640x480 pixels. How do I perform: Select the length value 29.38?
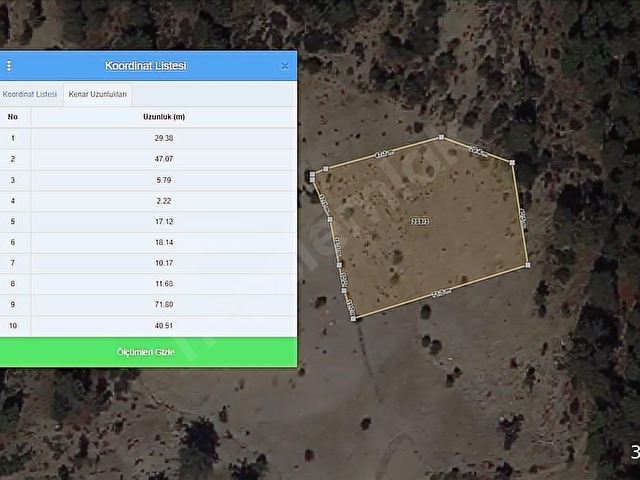(x=164, y=138)
